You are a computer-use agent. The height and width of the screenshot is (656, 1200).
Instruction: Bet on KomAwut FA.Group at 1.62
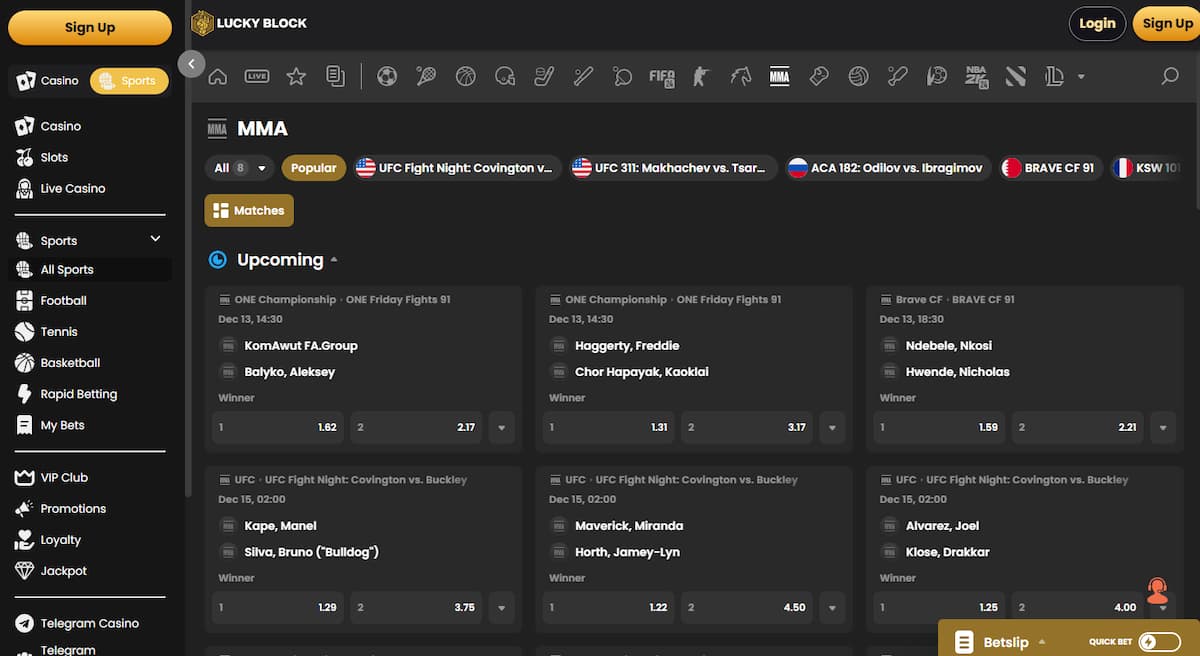tap(278, 427)
